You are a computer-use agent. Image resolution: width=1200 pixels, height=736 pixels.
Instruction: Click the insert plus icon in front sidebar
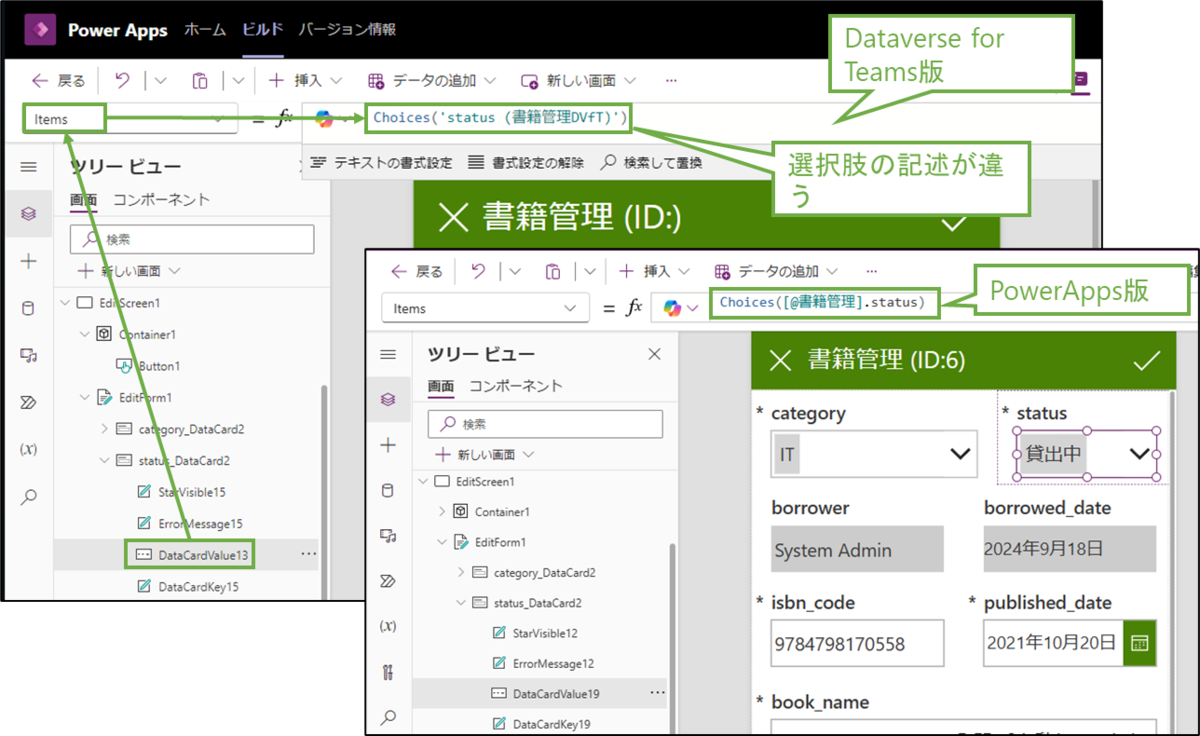(x=388, y=445)
